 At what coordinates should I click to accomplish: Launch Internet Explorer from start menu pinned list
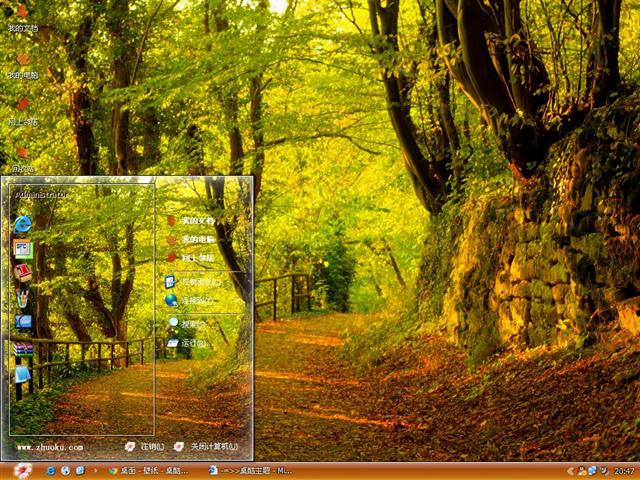(x=22, y=224)
